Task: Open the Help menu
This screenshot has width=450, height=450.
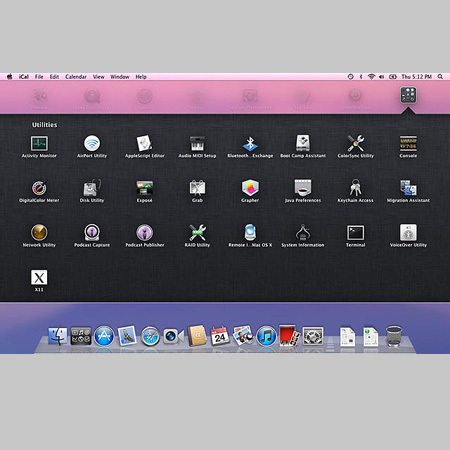Action: pos(141,77)
